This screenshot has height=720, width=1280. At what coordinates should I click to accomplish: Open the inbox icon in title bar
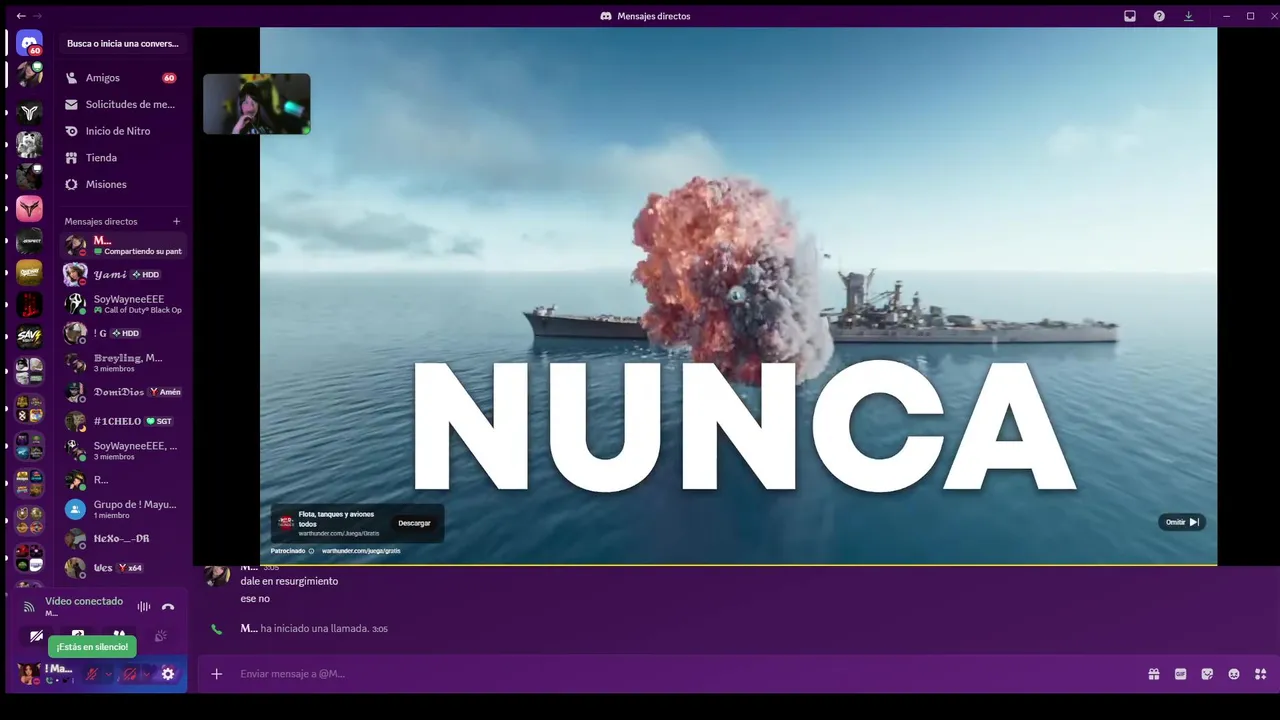[x=1130, y=16]
